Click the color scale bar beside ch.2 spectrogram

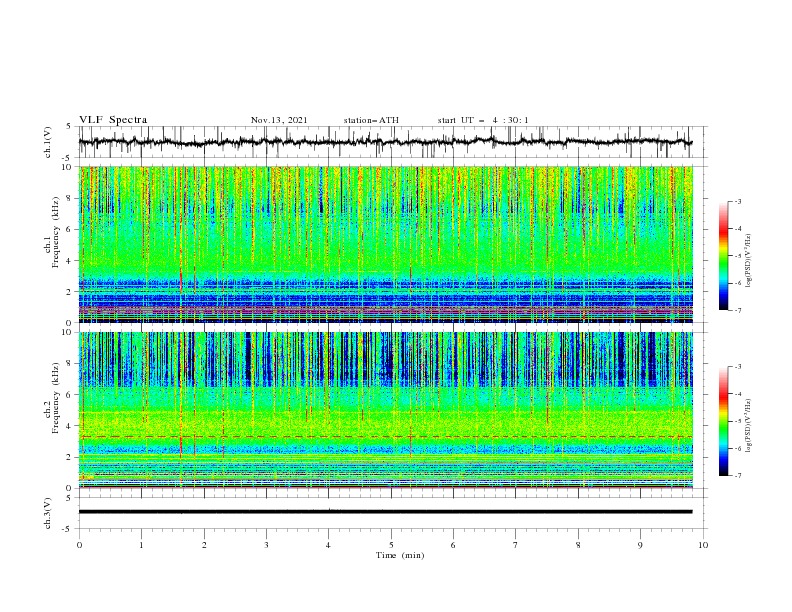(x=724, y=421)
